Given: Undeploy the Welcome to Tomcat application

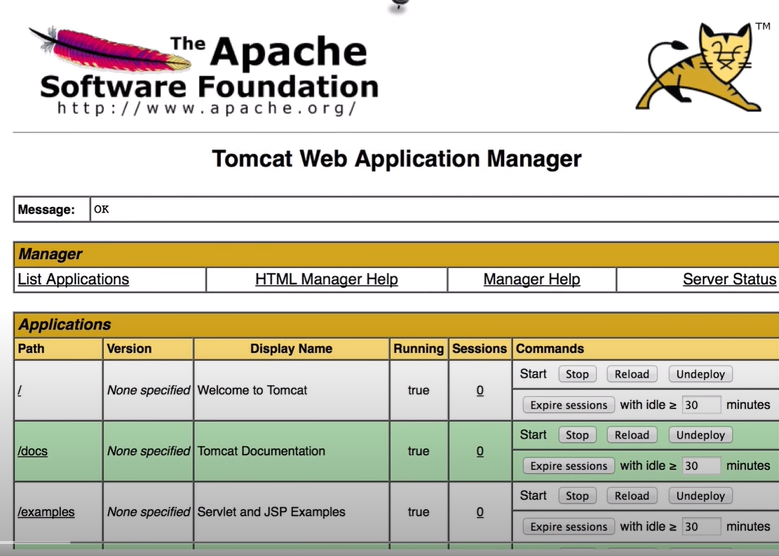Looking at the screenshot, I should coord(701,374).
